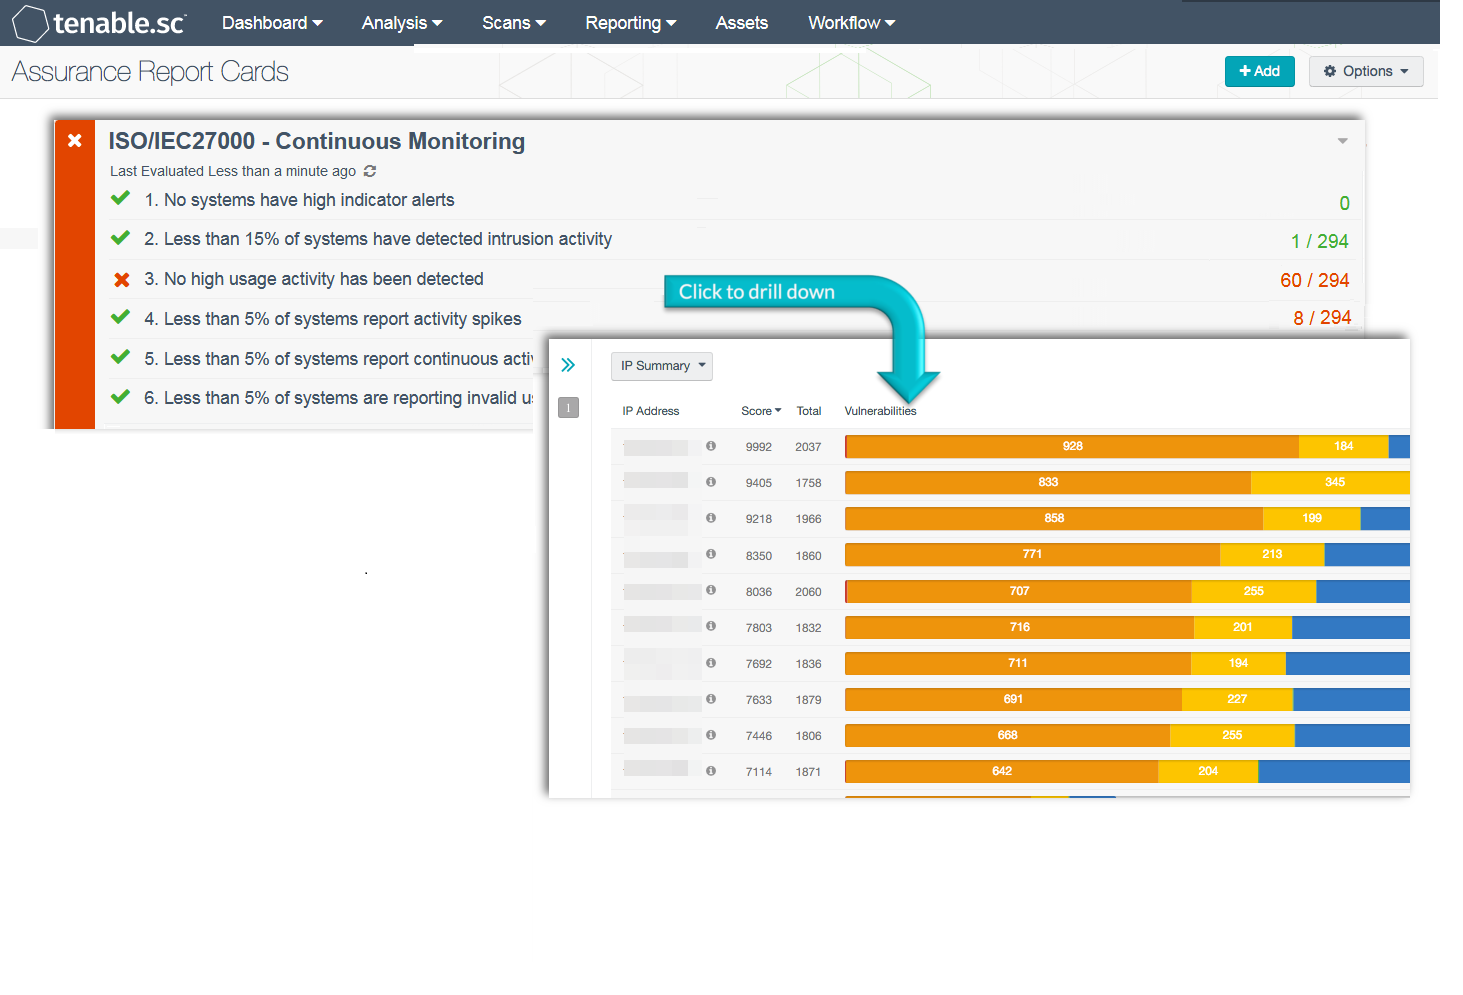Open the Analysis menu
This screenshot has height=995, width=1463.
pos(402,22)
